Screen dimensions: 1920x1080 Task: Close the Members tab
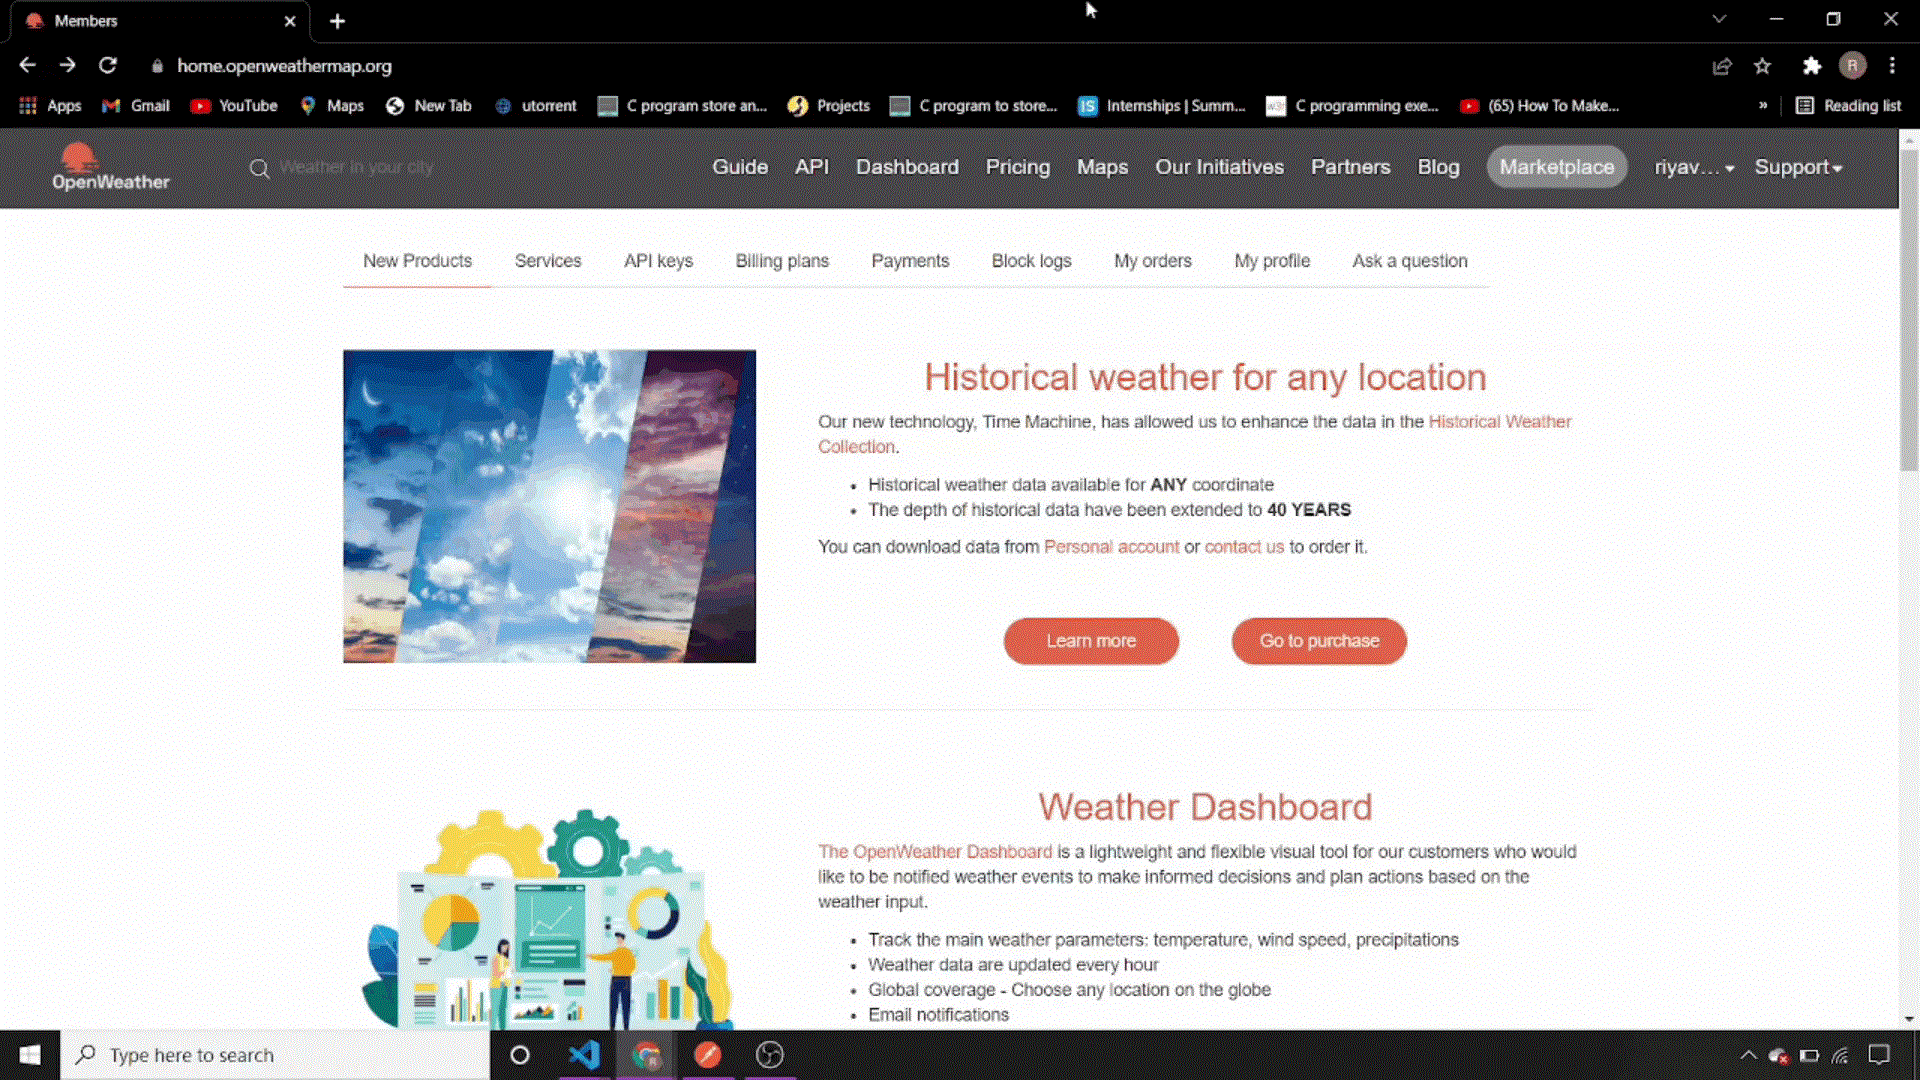(x=290, y=21)
